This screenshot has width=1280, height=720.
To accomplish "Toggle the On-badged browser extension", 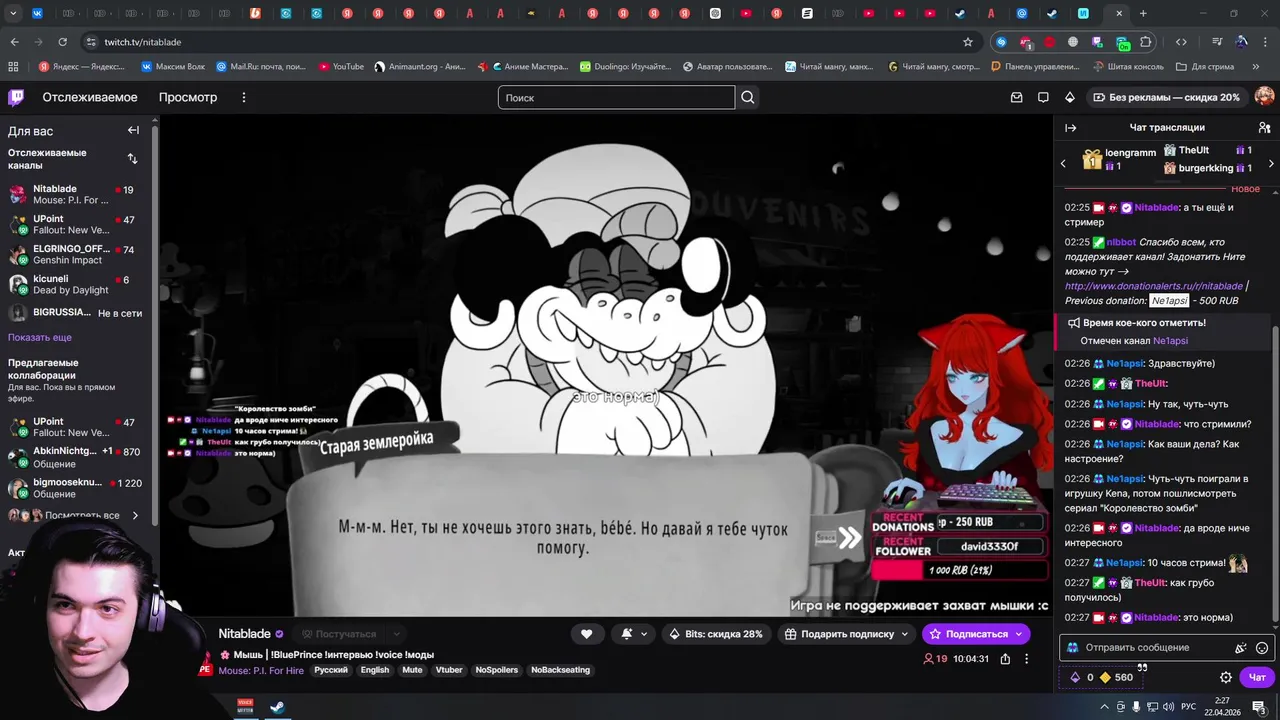I will (x=1123, y=43).
